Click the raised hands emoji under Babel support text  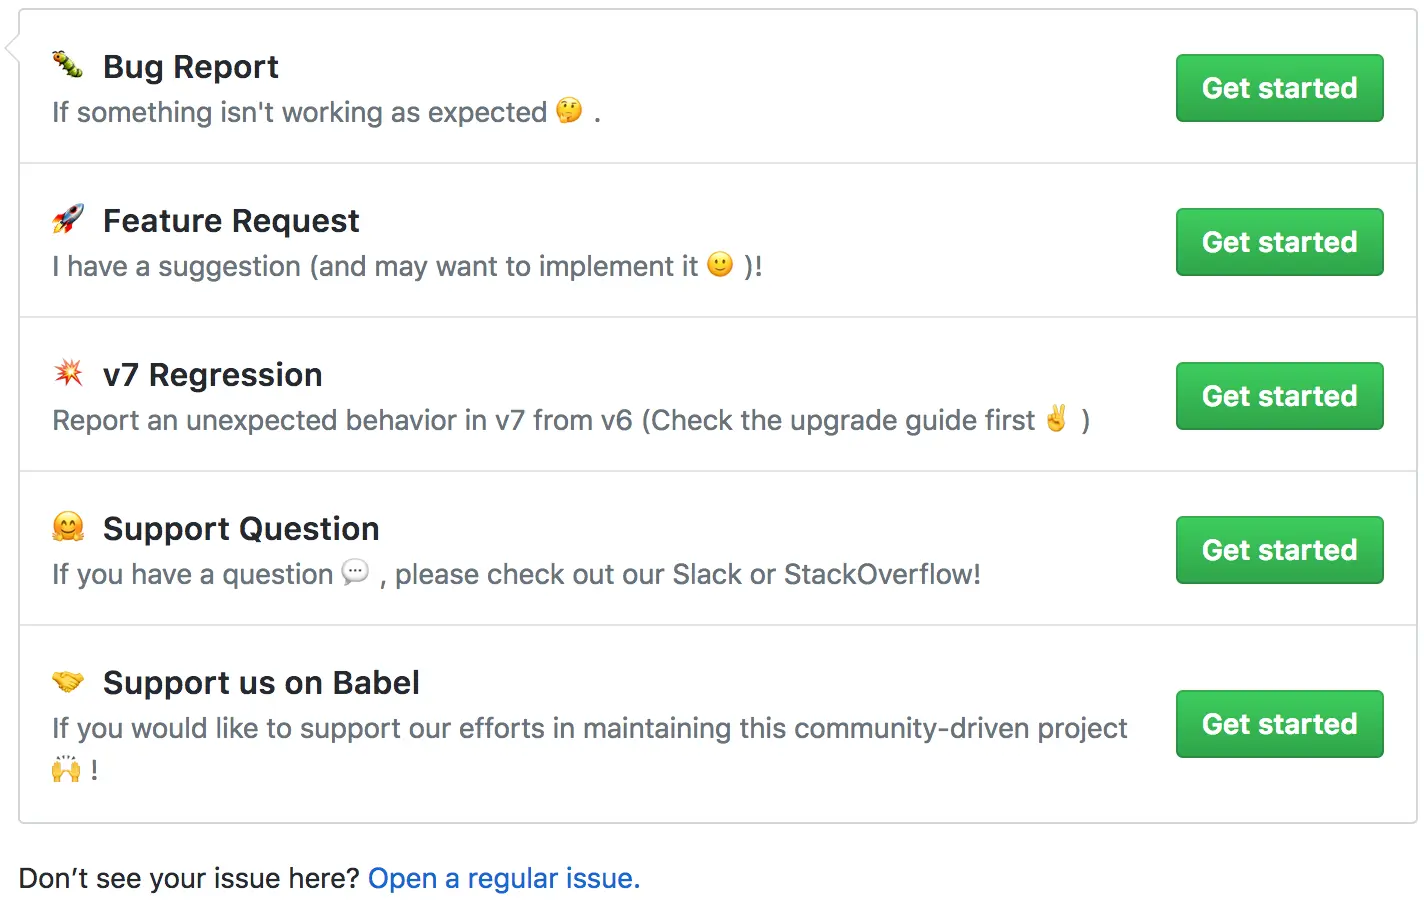[66, 769]
